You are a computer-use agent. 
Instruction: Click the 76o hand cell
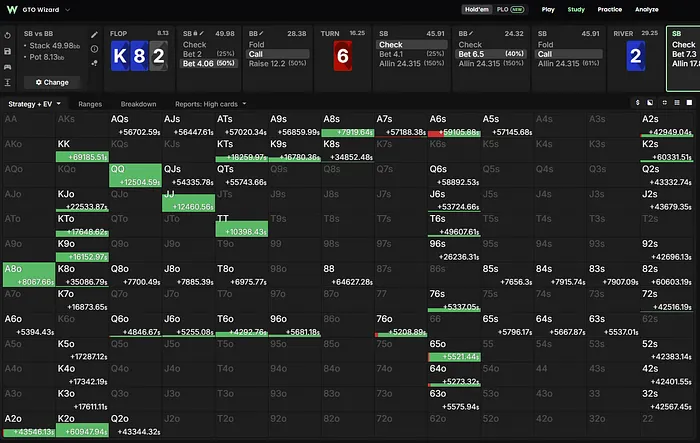pos(401,325)
